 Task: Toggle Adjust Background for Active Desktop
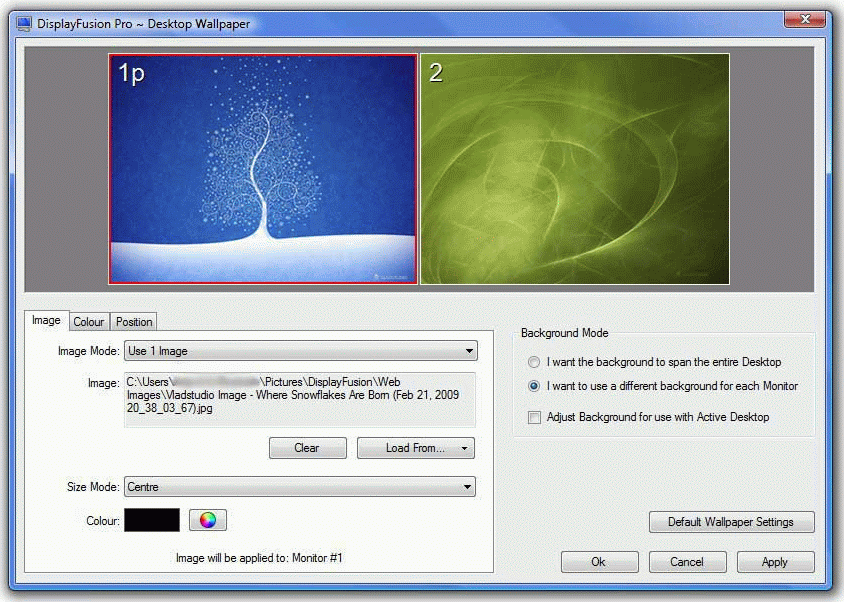[649, 417]
